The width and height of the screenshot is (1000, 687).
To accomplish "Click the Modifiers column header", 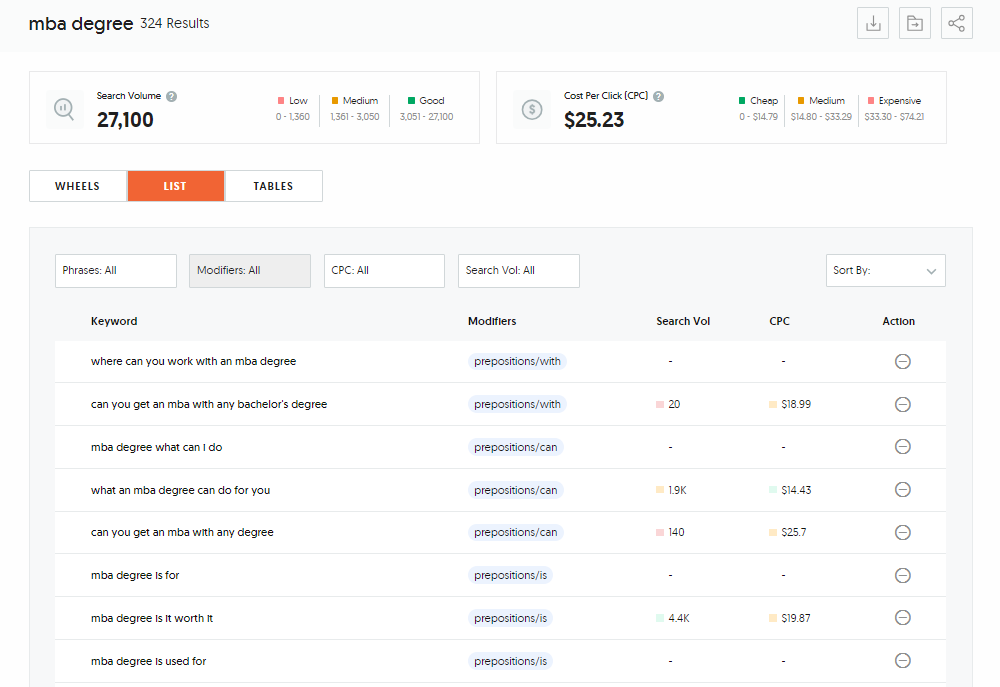I will 492,321.
